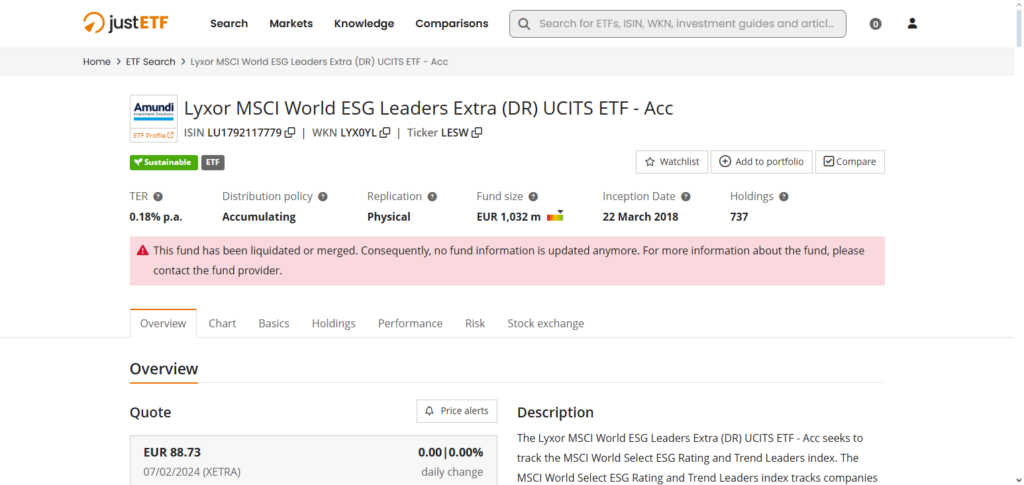Image resolution: width=1024 pixels, height=485 pixels.
Task: Copy the ISIN LU1792117779 via copy icon
Action: coord(290,133)
